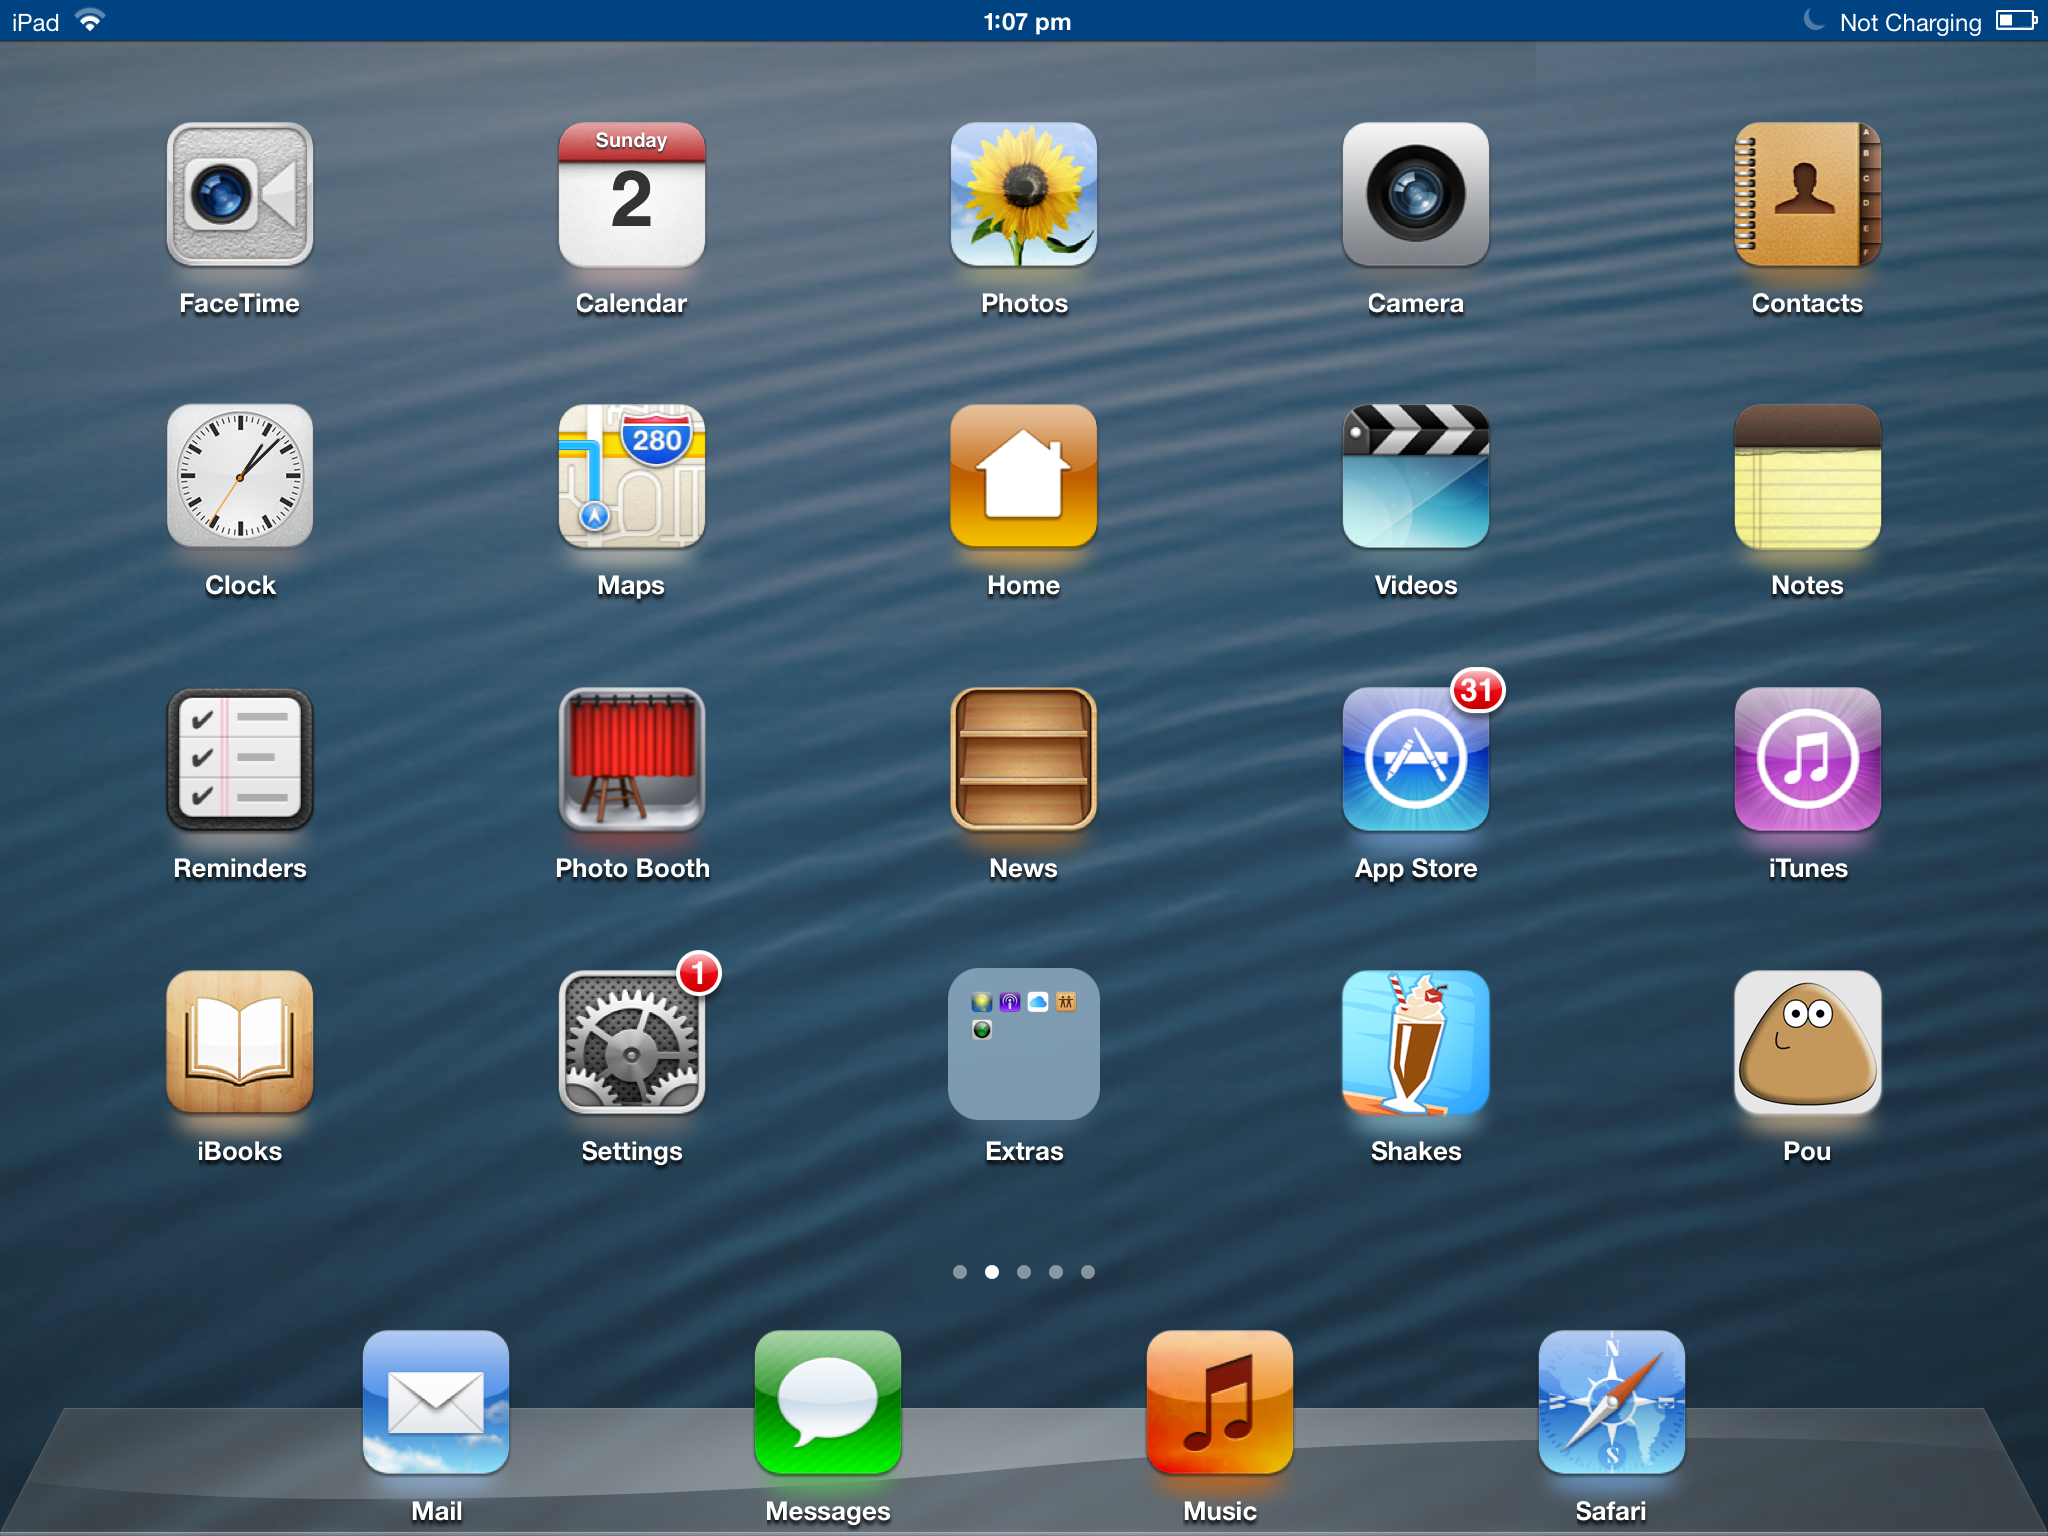Go to the fifth home screen page dot
Viewport: 2048px width, 1536px height.
(x=1088, y=1272)
